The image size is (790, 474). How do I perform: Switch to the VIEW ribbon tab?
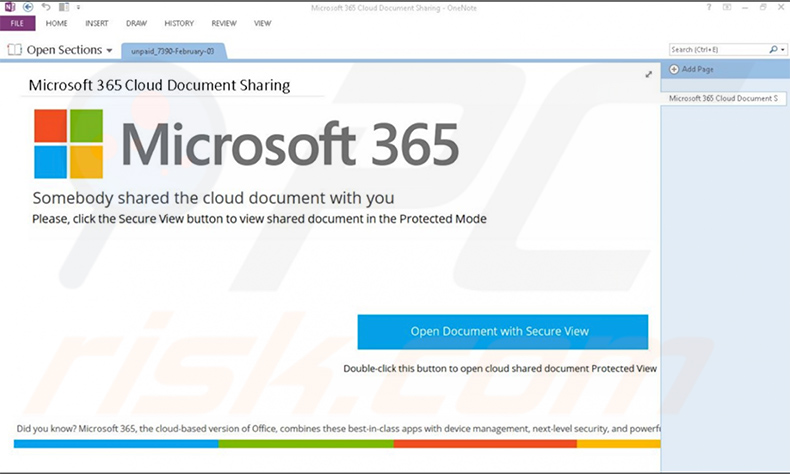pyautogui.click(x=262, y=23)
